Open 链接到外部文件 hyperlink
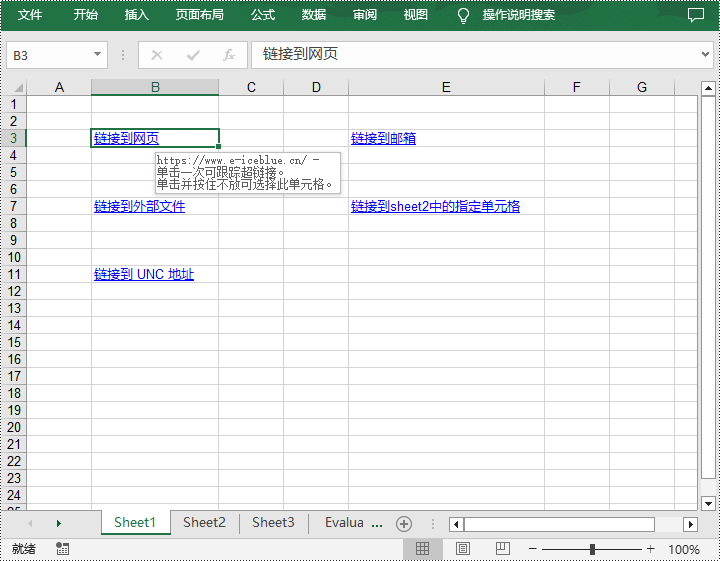 click(140, 206)
